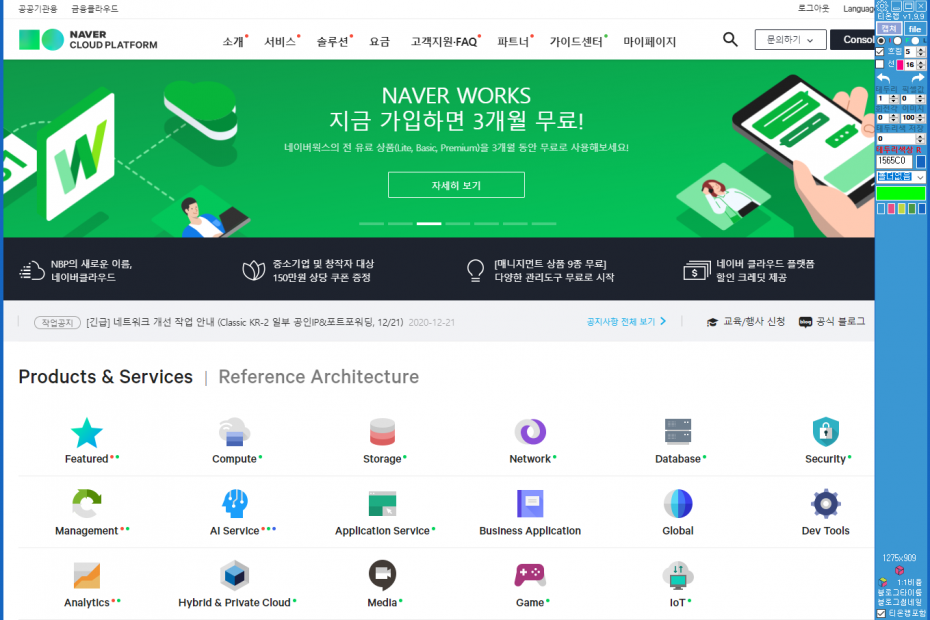Open the Database category icon

[x=678, y=433]
